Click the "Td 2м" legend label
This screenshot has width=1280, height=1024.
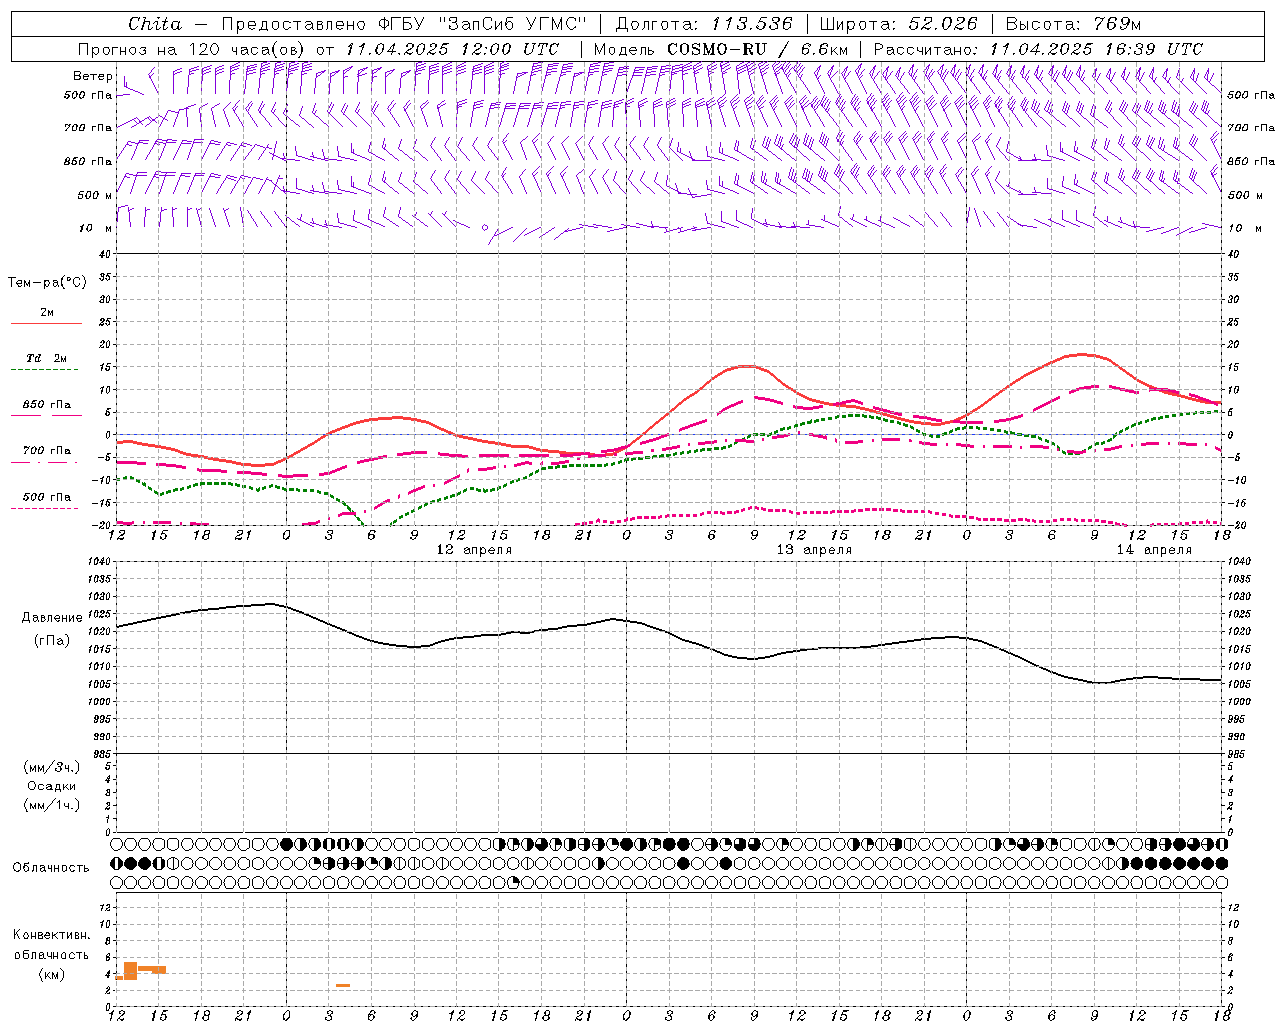(47, 358)
